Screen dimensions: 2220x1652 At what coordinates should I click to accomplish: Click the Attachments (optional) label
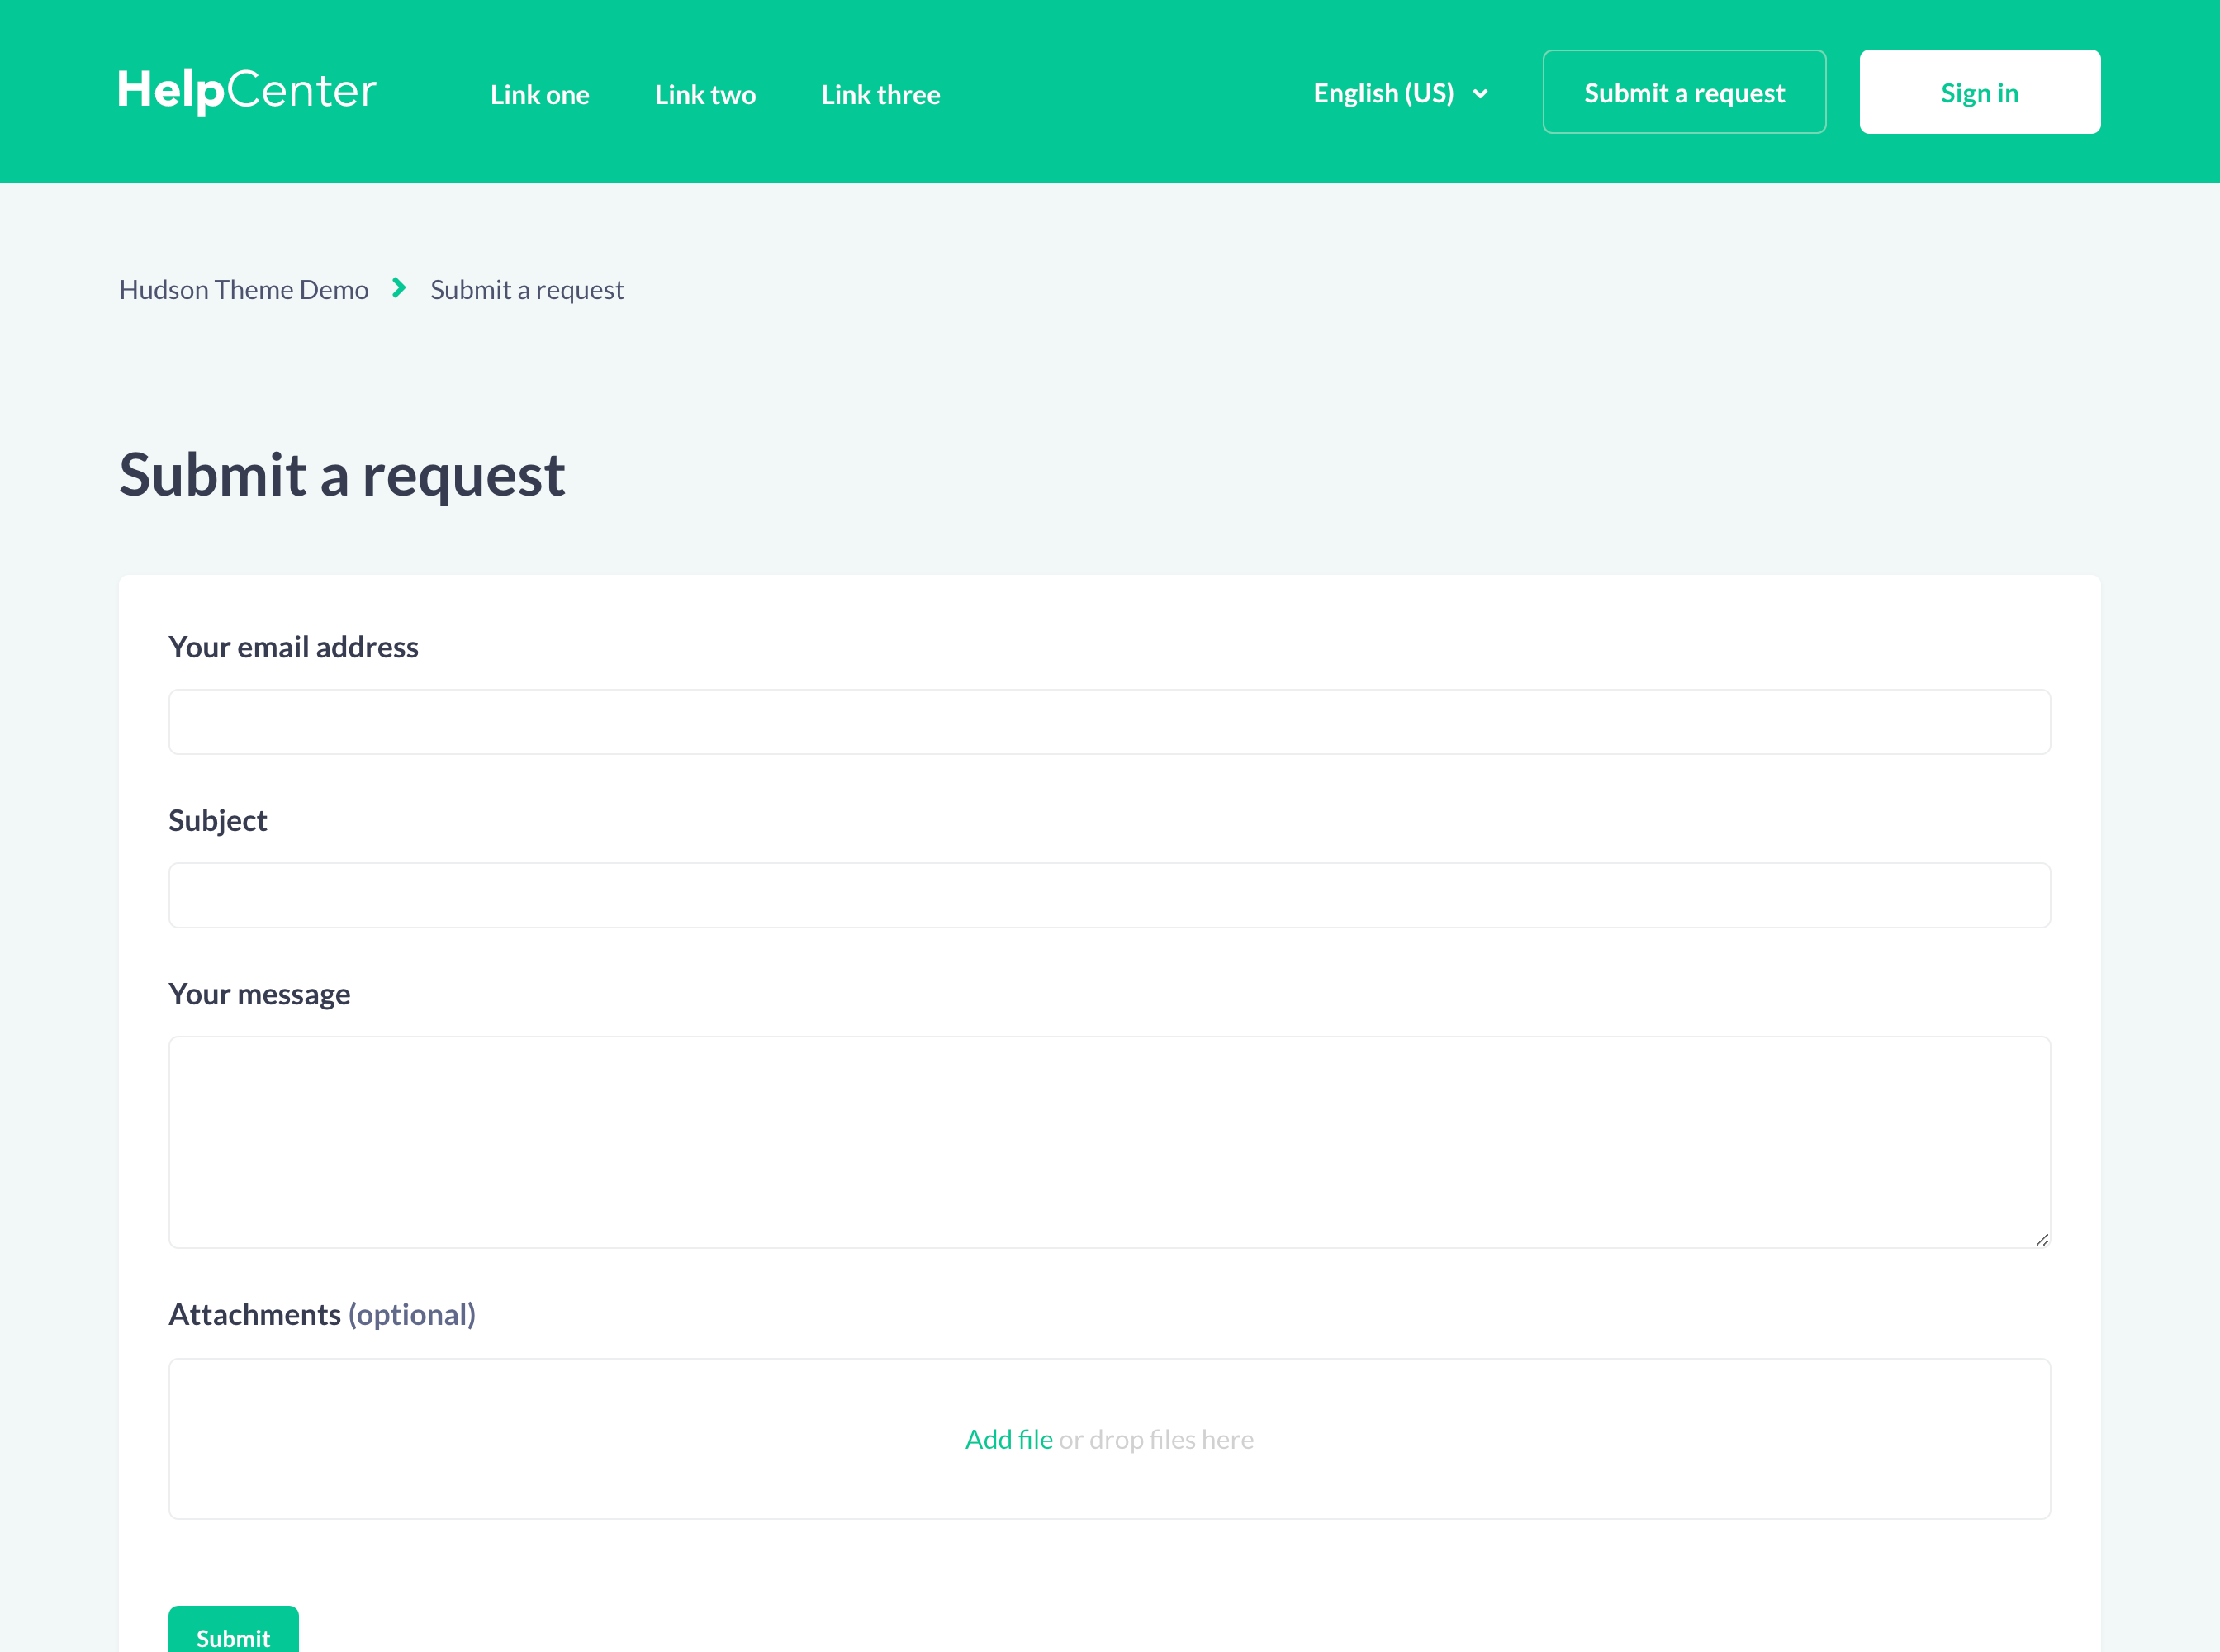click(322, 1314)
